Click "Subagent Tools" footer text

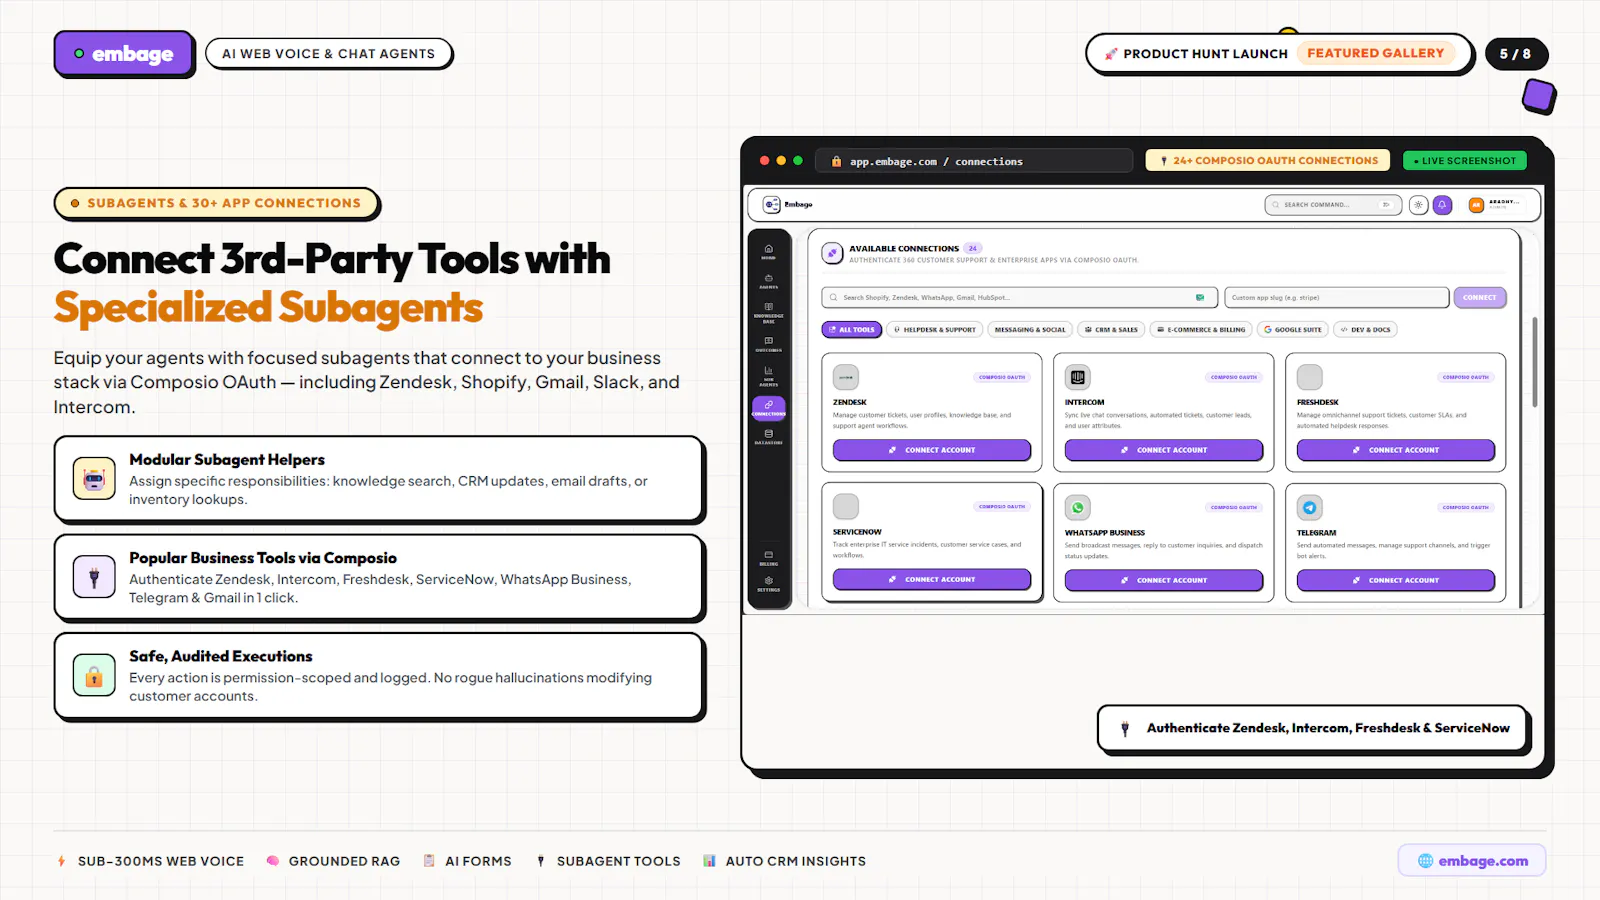pyautogui.click(x=618, y=861)
